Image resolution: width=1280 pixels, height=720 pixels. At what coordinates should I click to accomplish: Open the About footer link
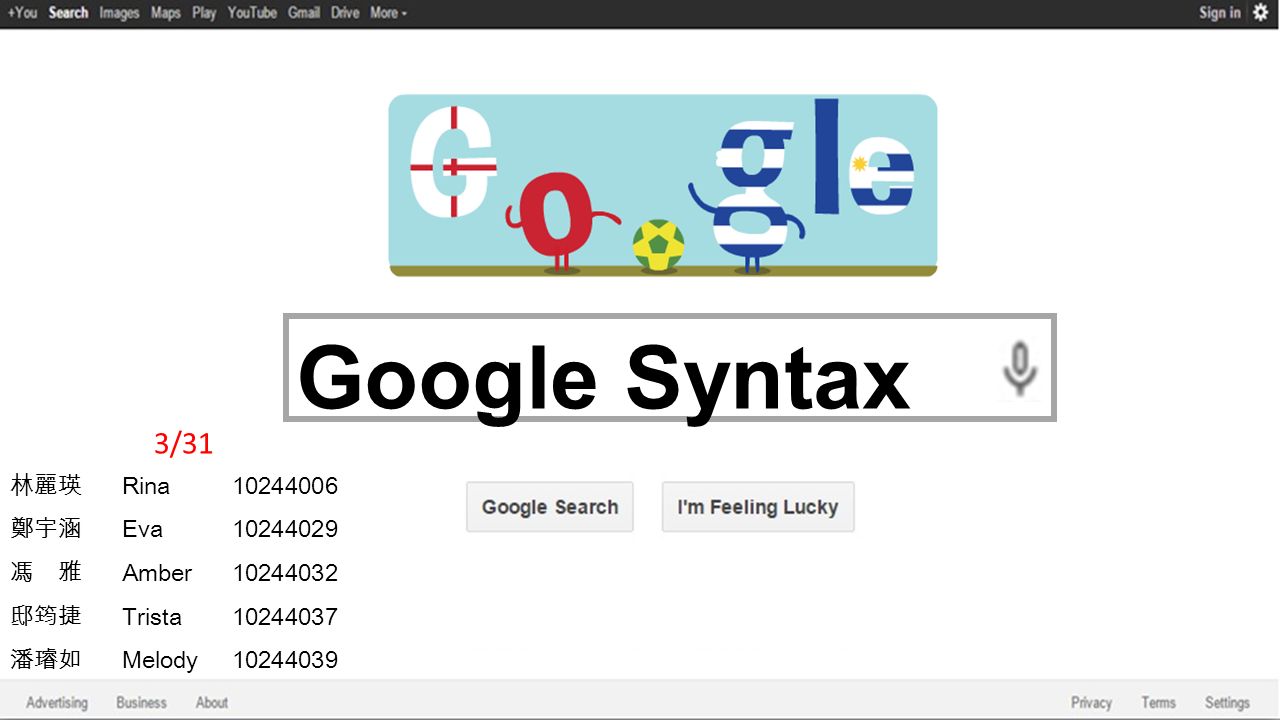click(212, 703)
